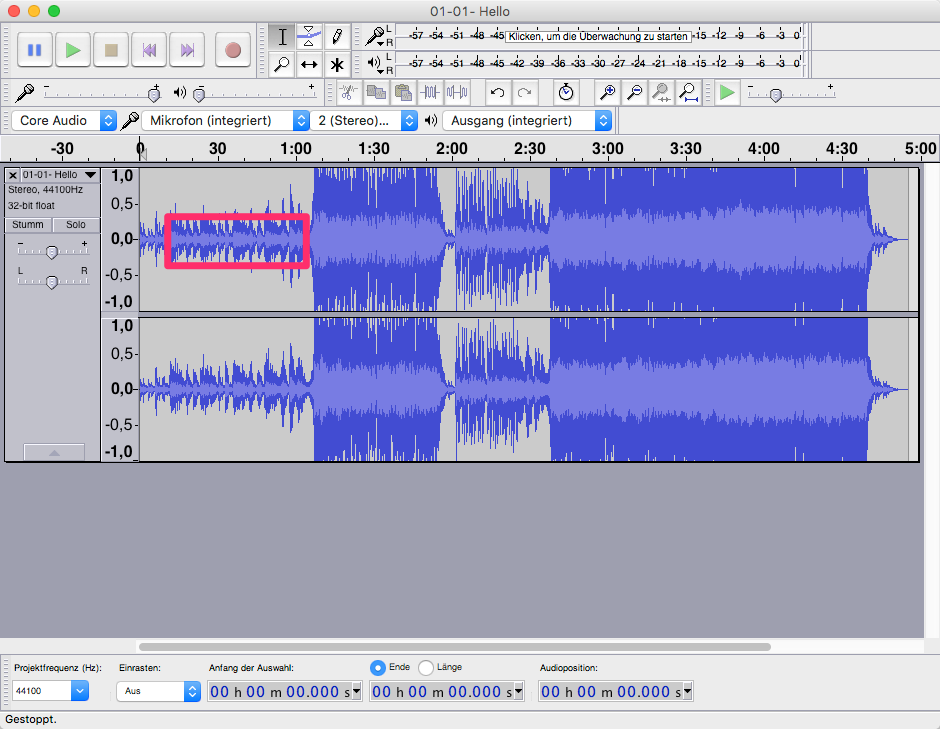Click the '32-bit float' track info text
This screenshot has width=940, height=729.
(x=31, y=206)
